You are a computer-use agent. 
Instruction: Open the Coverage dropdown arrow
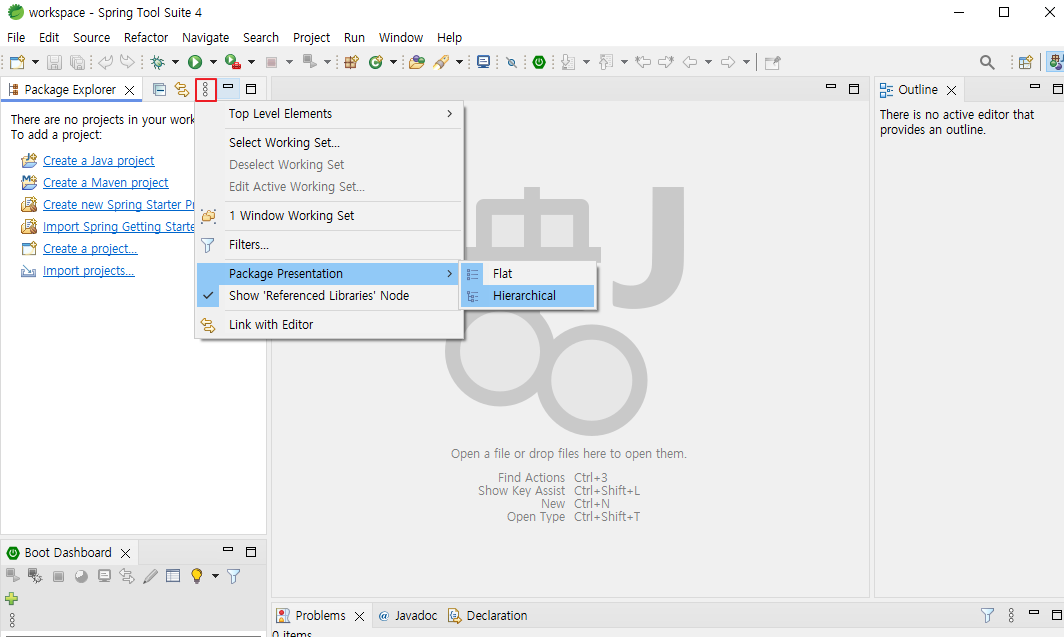[251, 62]
